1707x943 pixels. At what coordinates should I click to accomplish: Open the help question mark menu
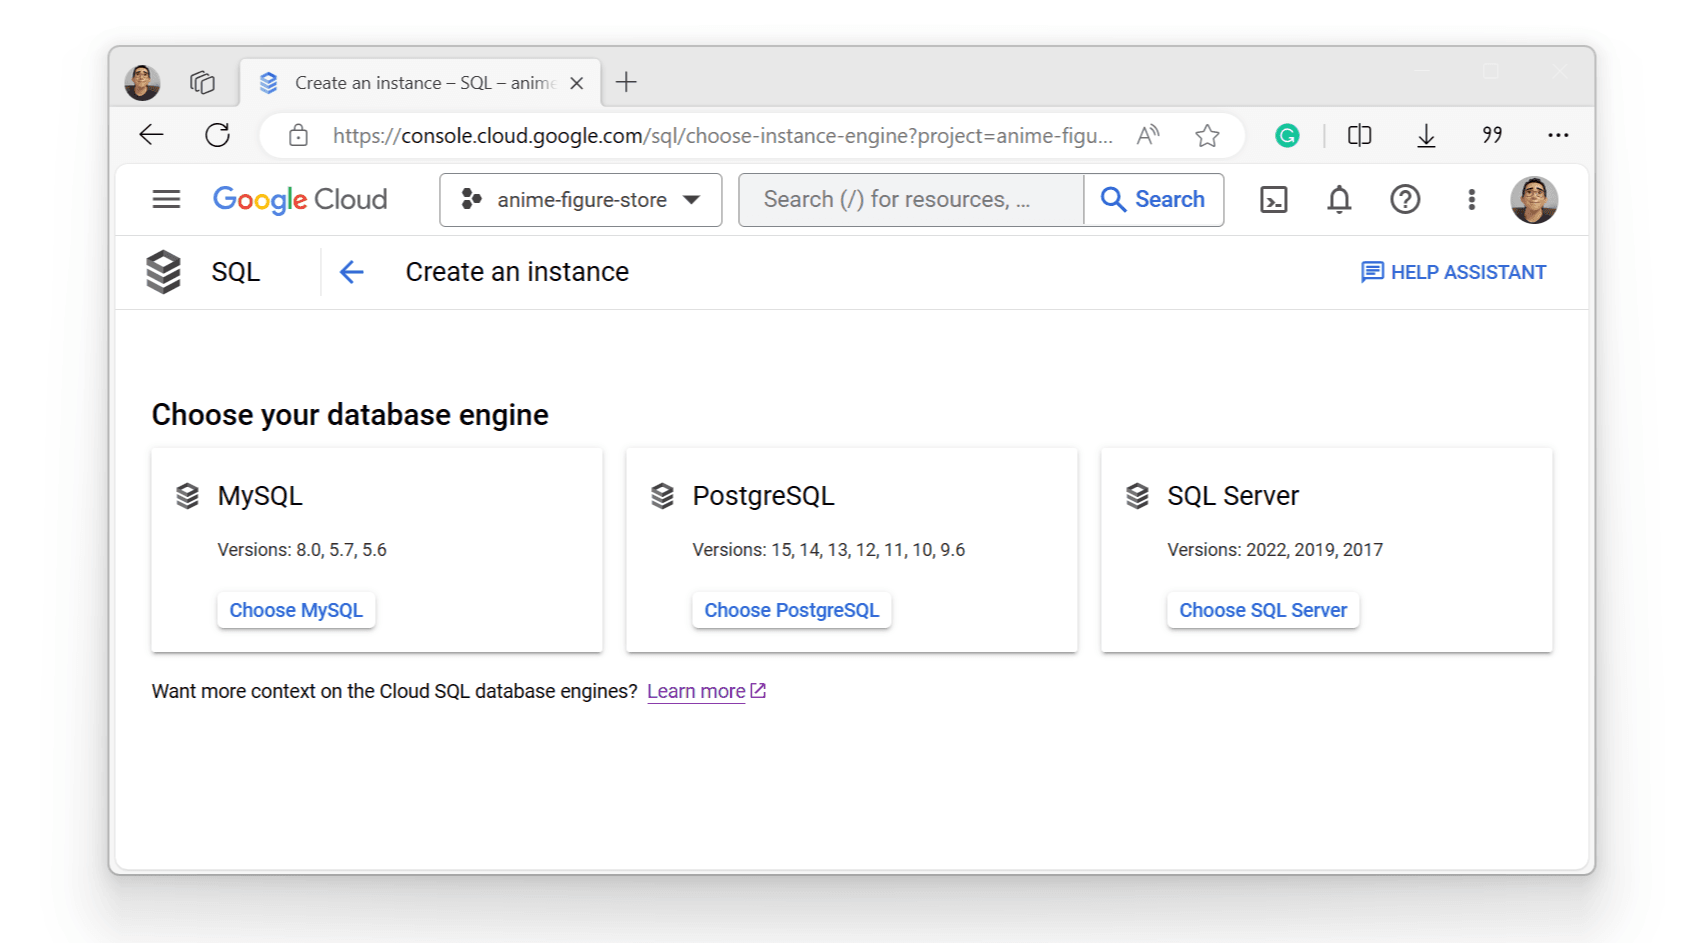pyautogui.click(x=1405, y=200)
